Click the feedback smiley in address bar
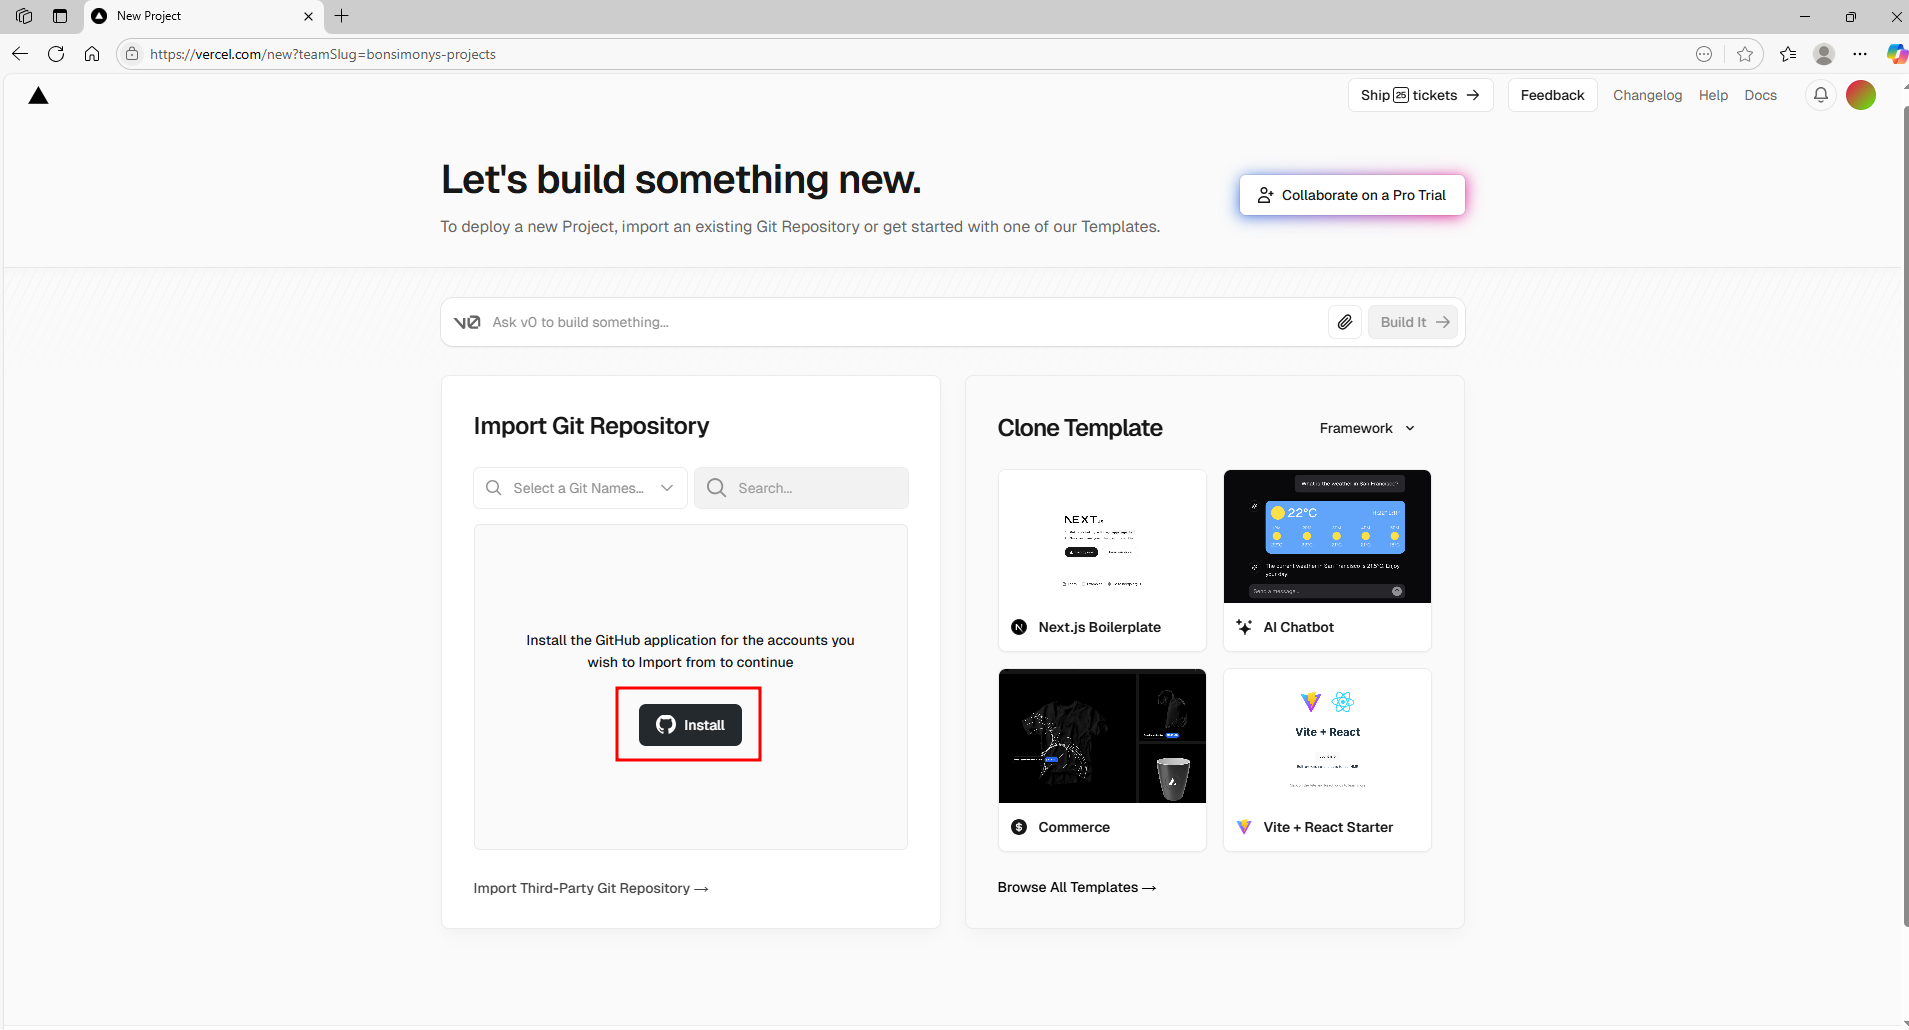Image resolution: width=1909 pixels, height=1030 pixels. tap(1704, 54)
